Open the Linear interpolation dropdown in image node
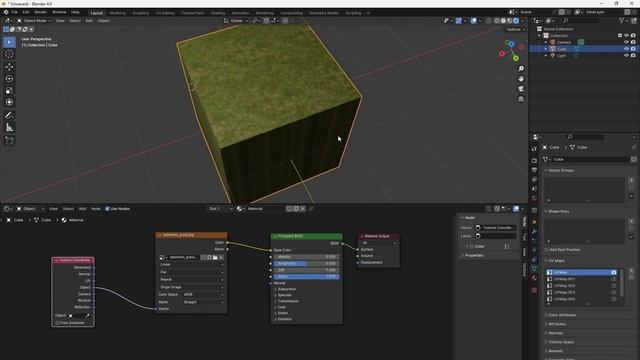Image resolution: width=640 pixels, height=360 pixels. tap(191, 264)
